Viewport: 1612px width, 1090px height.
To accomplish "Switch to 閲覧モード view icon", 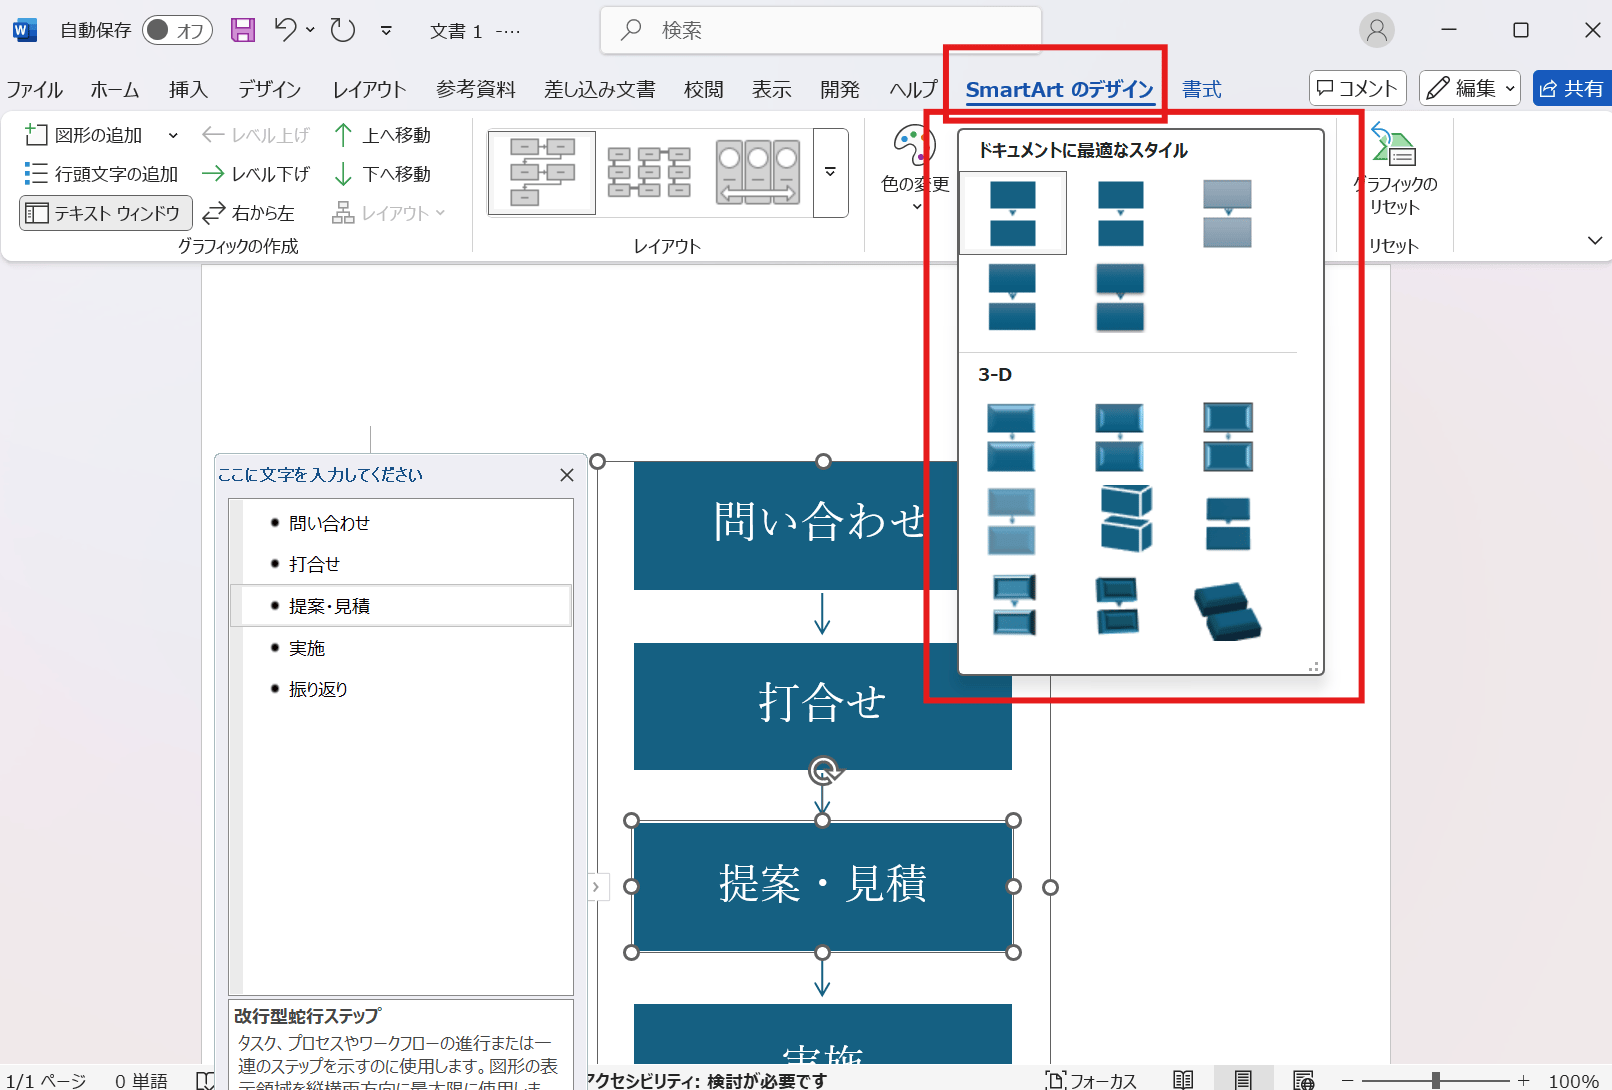I will [1183, 1080].
